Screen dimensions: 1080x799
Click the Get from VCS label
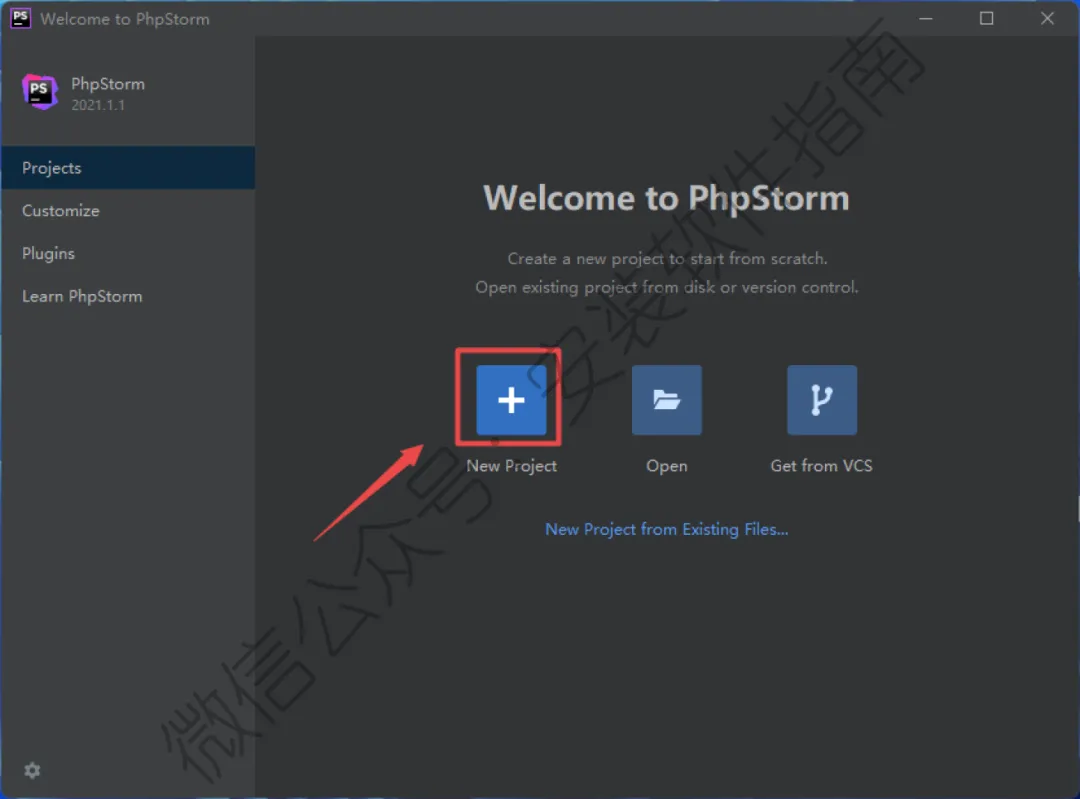coord(822,466)
